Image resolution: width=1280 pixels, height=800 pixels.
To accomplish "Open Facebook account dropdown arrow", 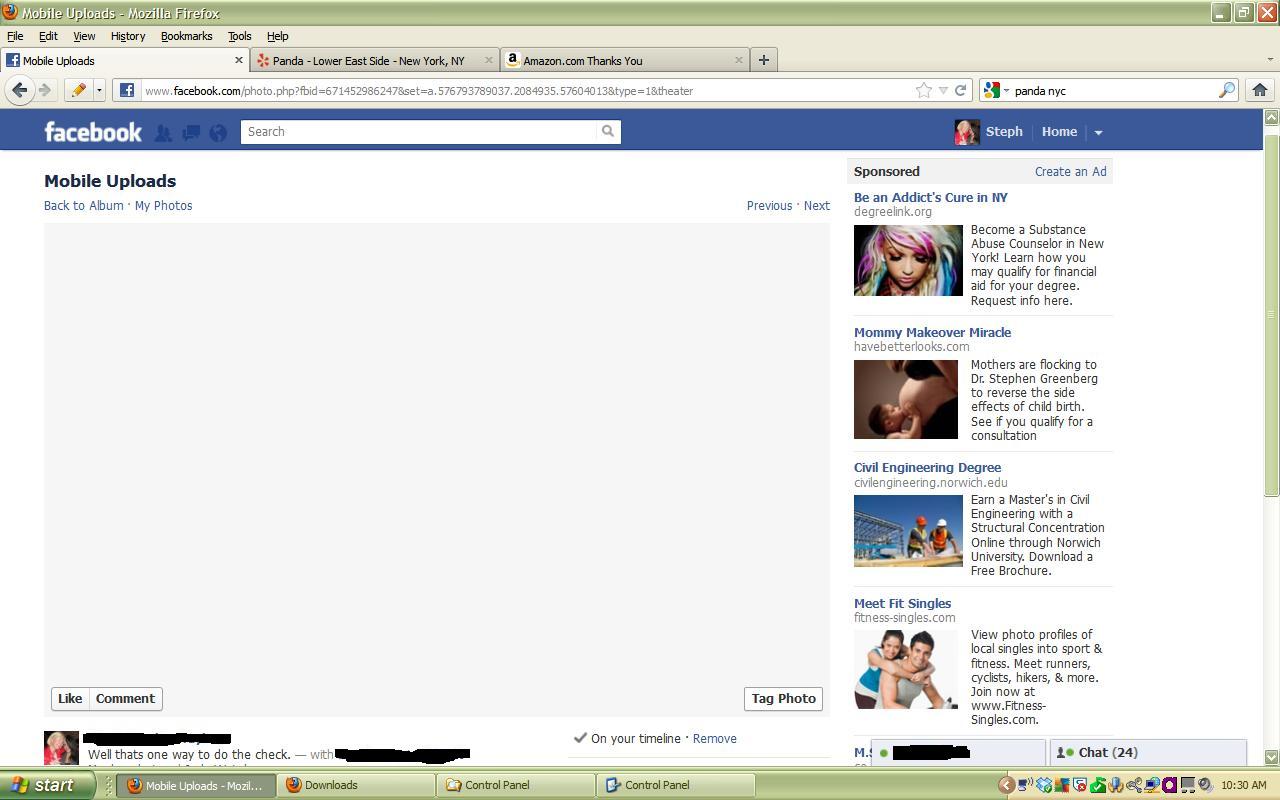I will point(1098,132).
